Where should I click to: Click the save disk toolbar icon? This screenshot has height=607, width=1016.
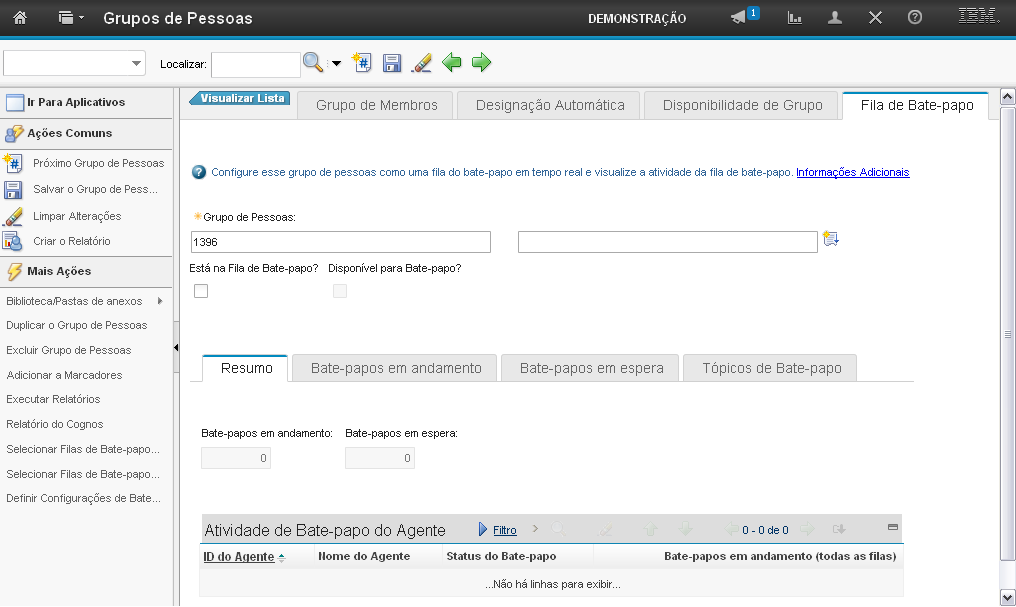[392, 63]
